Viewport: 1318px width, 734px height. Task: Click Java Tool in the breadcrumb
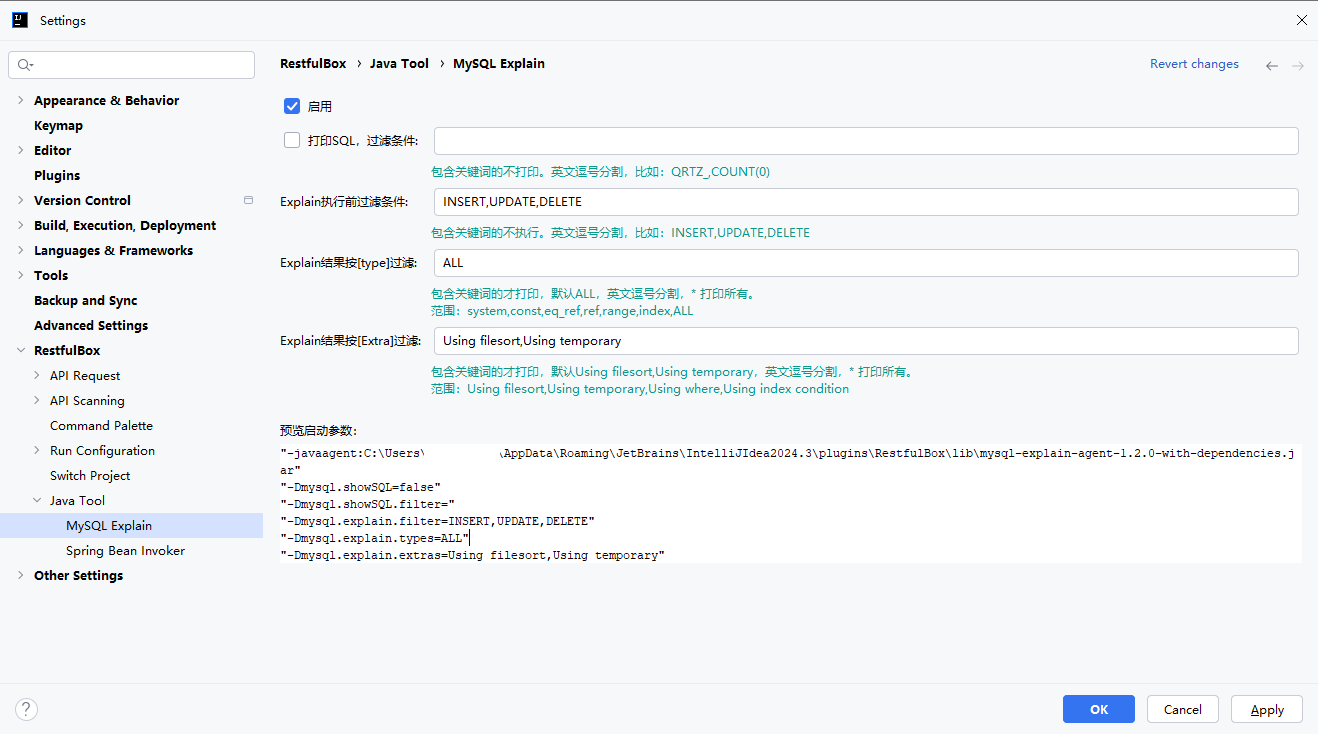(399, 63)
